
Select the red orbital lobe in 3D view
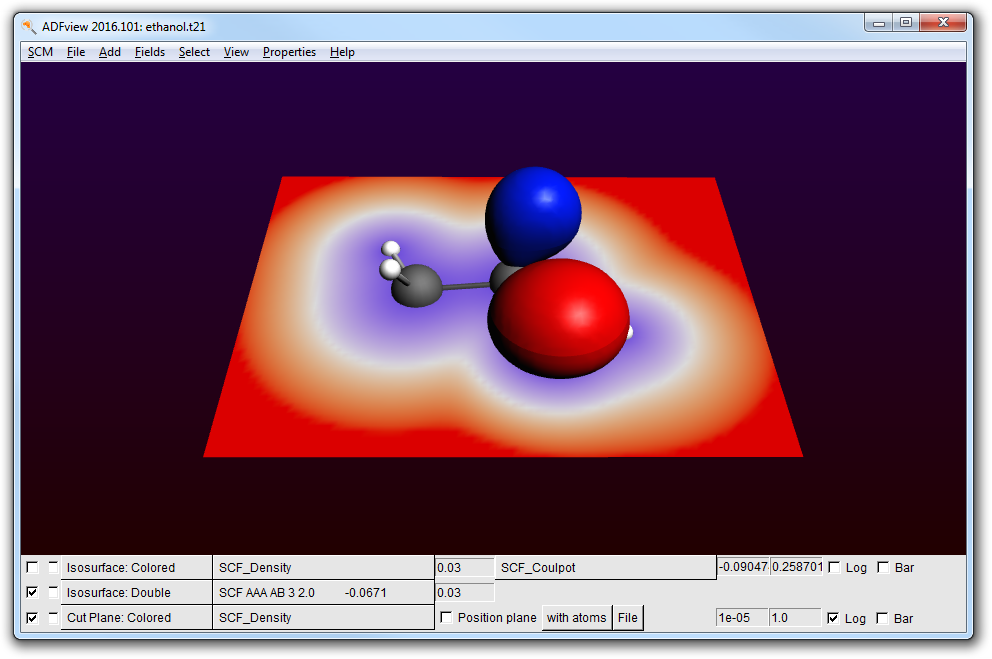(559, 318)
